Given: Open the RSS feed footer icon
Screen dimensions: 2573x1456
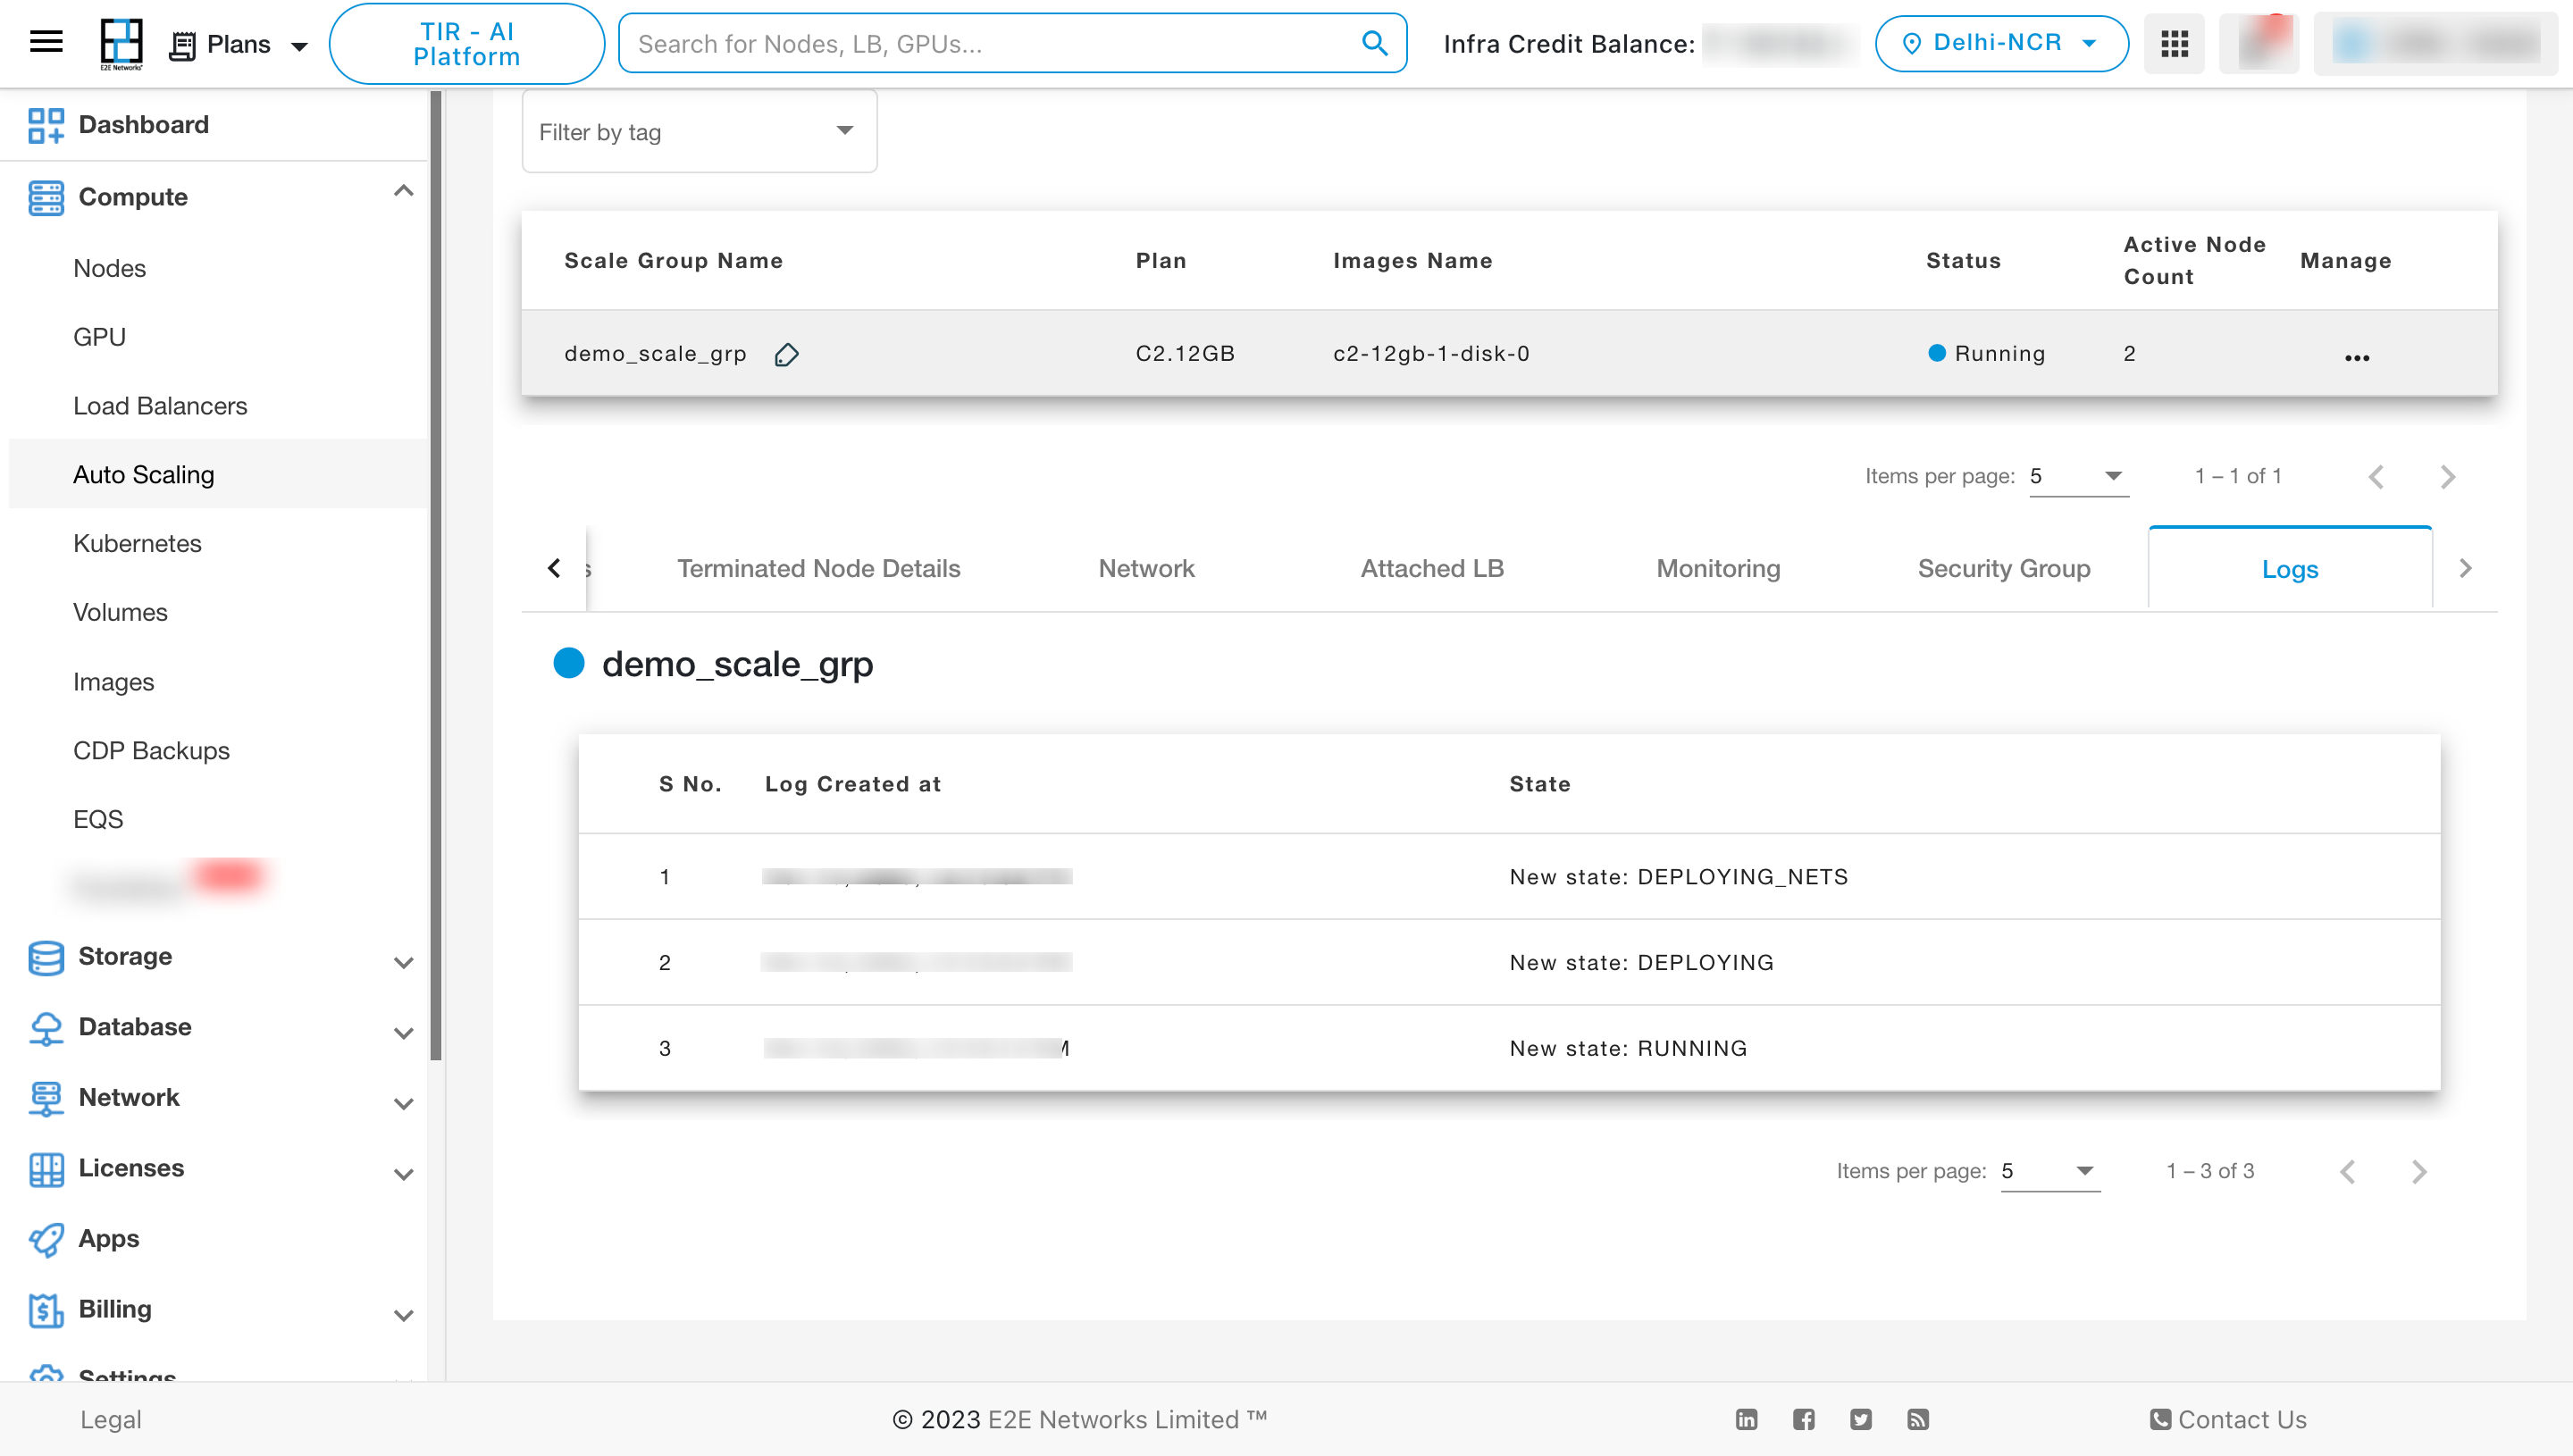Looking at the screenshot, I should pos(1917,1419).
